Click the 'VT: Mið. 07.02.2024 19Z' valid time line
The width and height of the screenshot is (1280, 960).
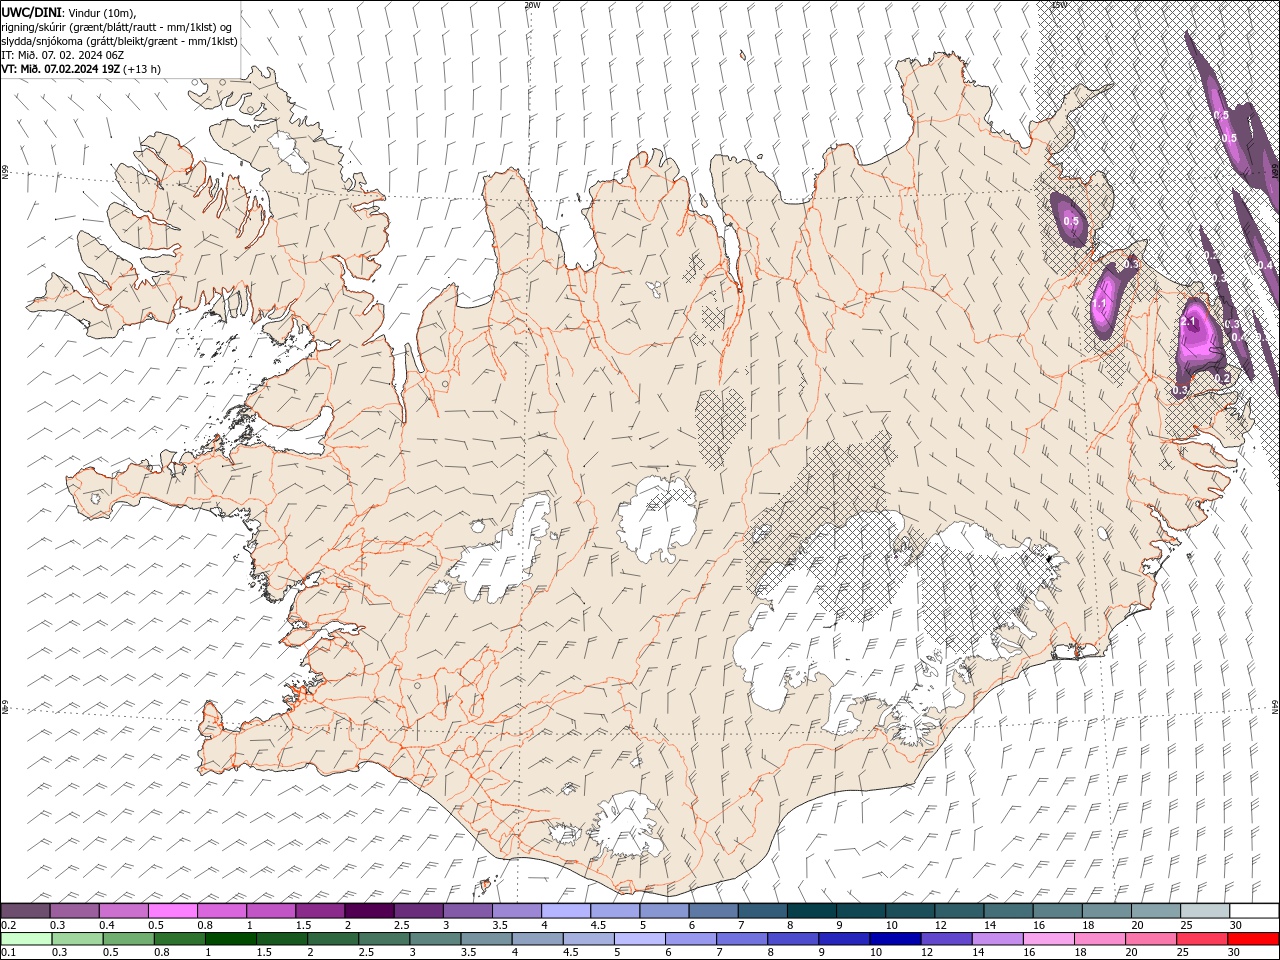pyautogui.click(x=83, y=69)
